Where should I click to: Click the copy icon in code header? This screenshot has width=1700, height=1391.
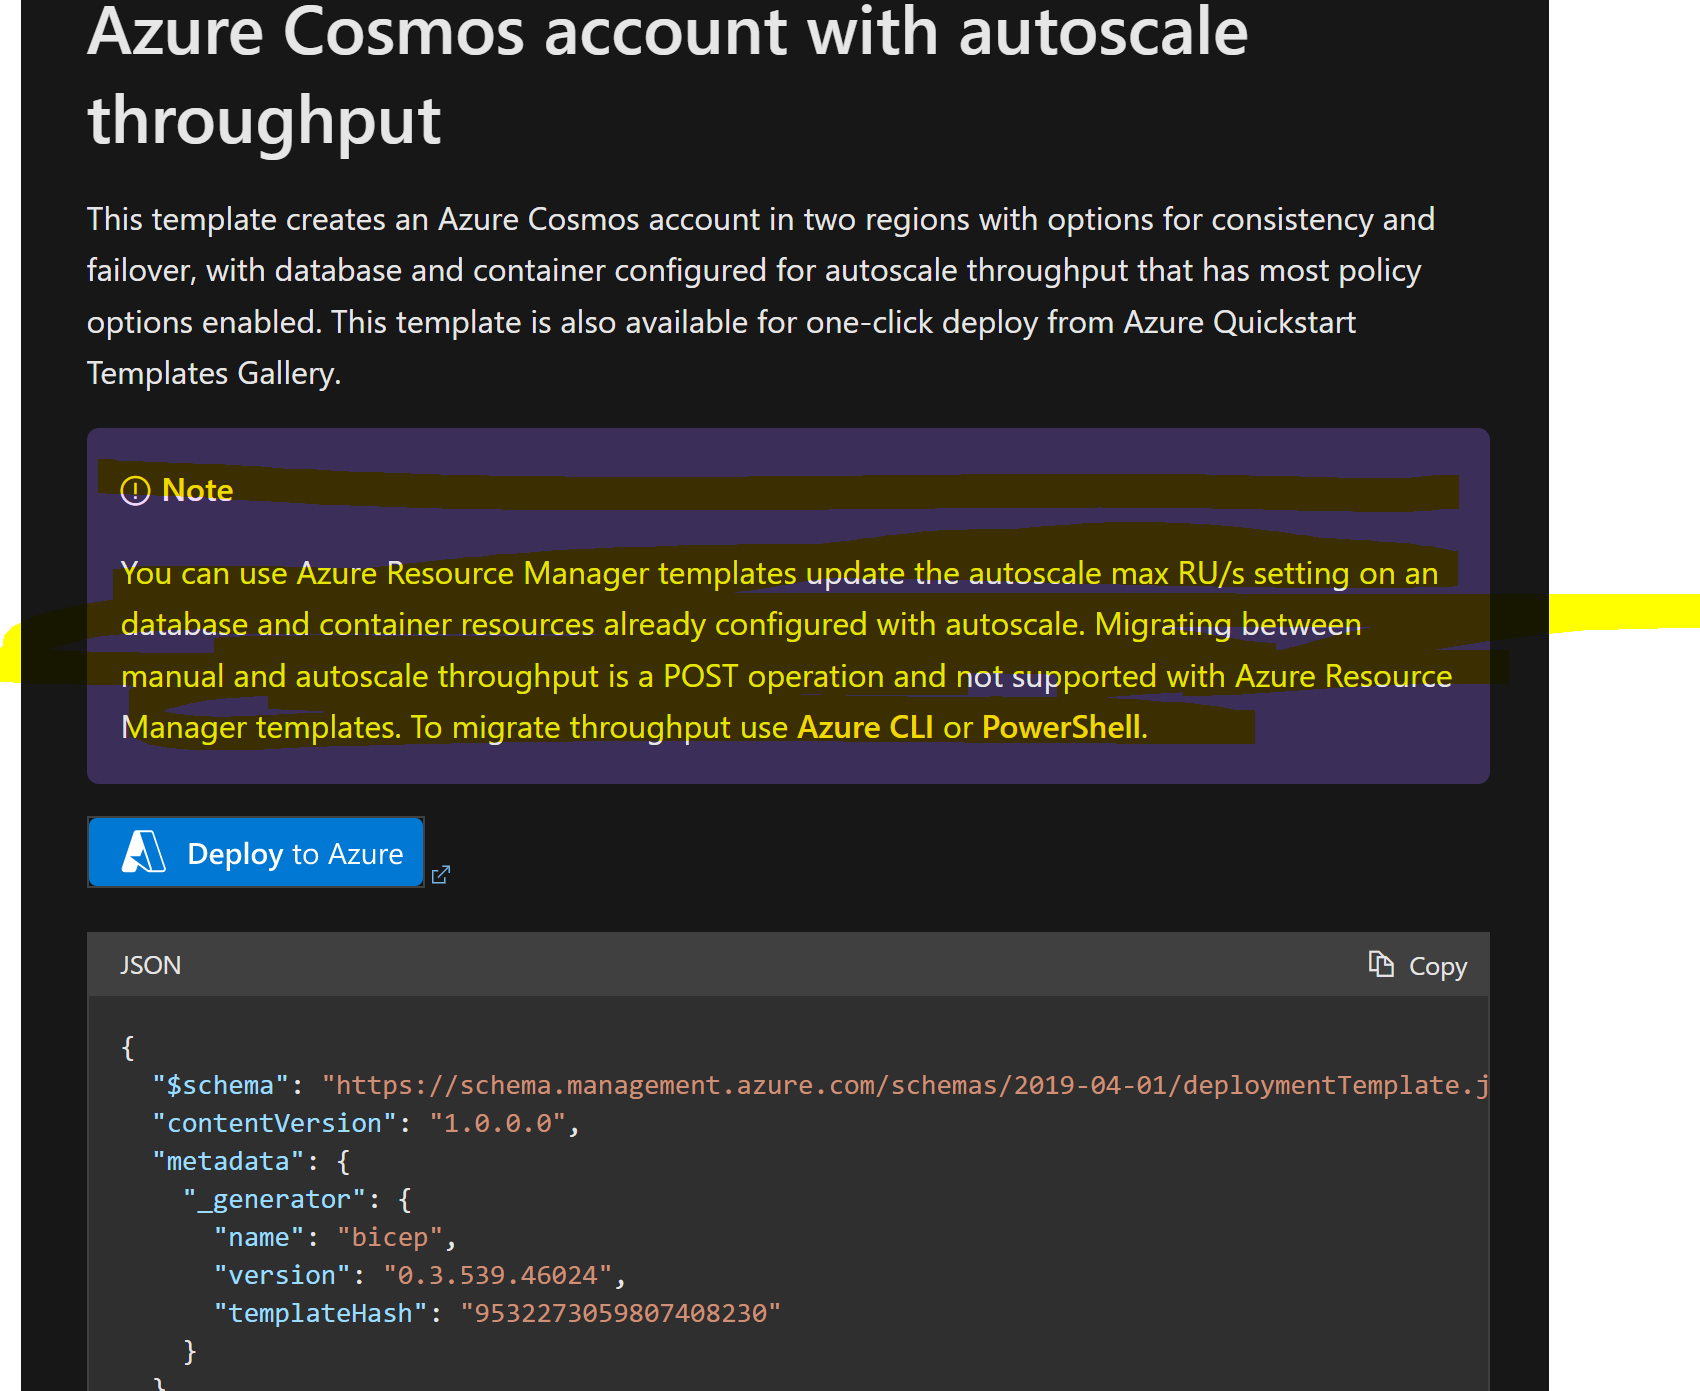click(1381, 965)
